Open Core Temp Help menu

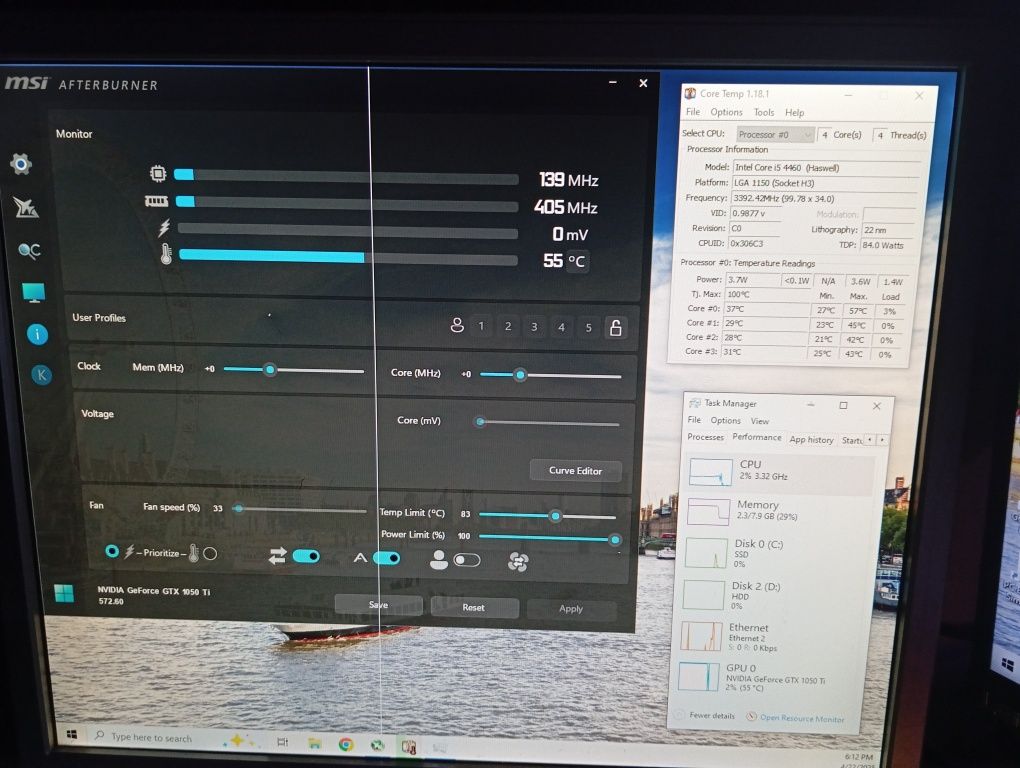(x=794, y=113)
